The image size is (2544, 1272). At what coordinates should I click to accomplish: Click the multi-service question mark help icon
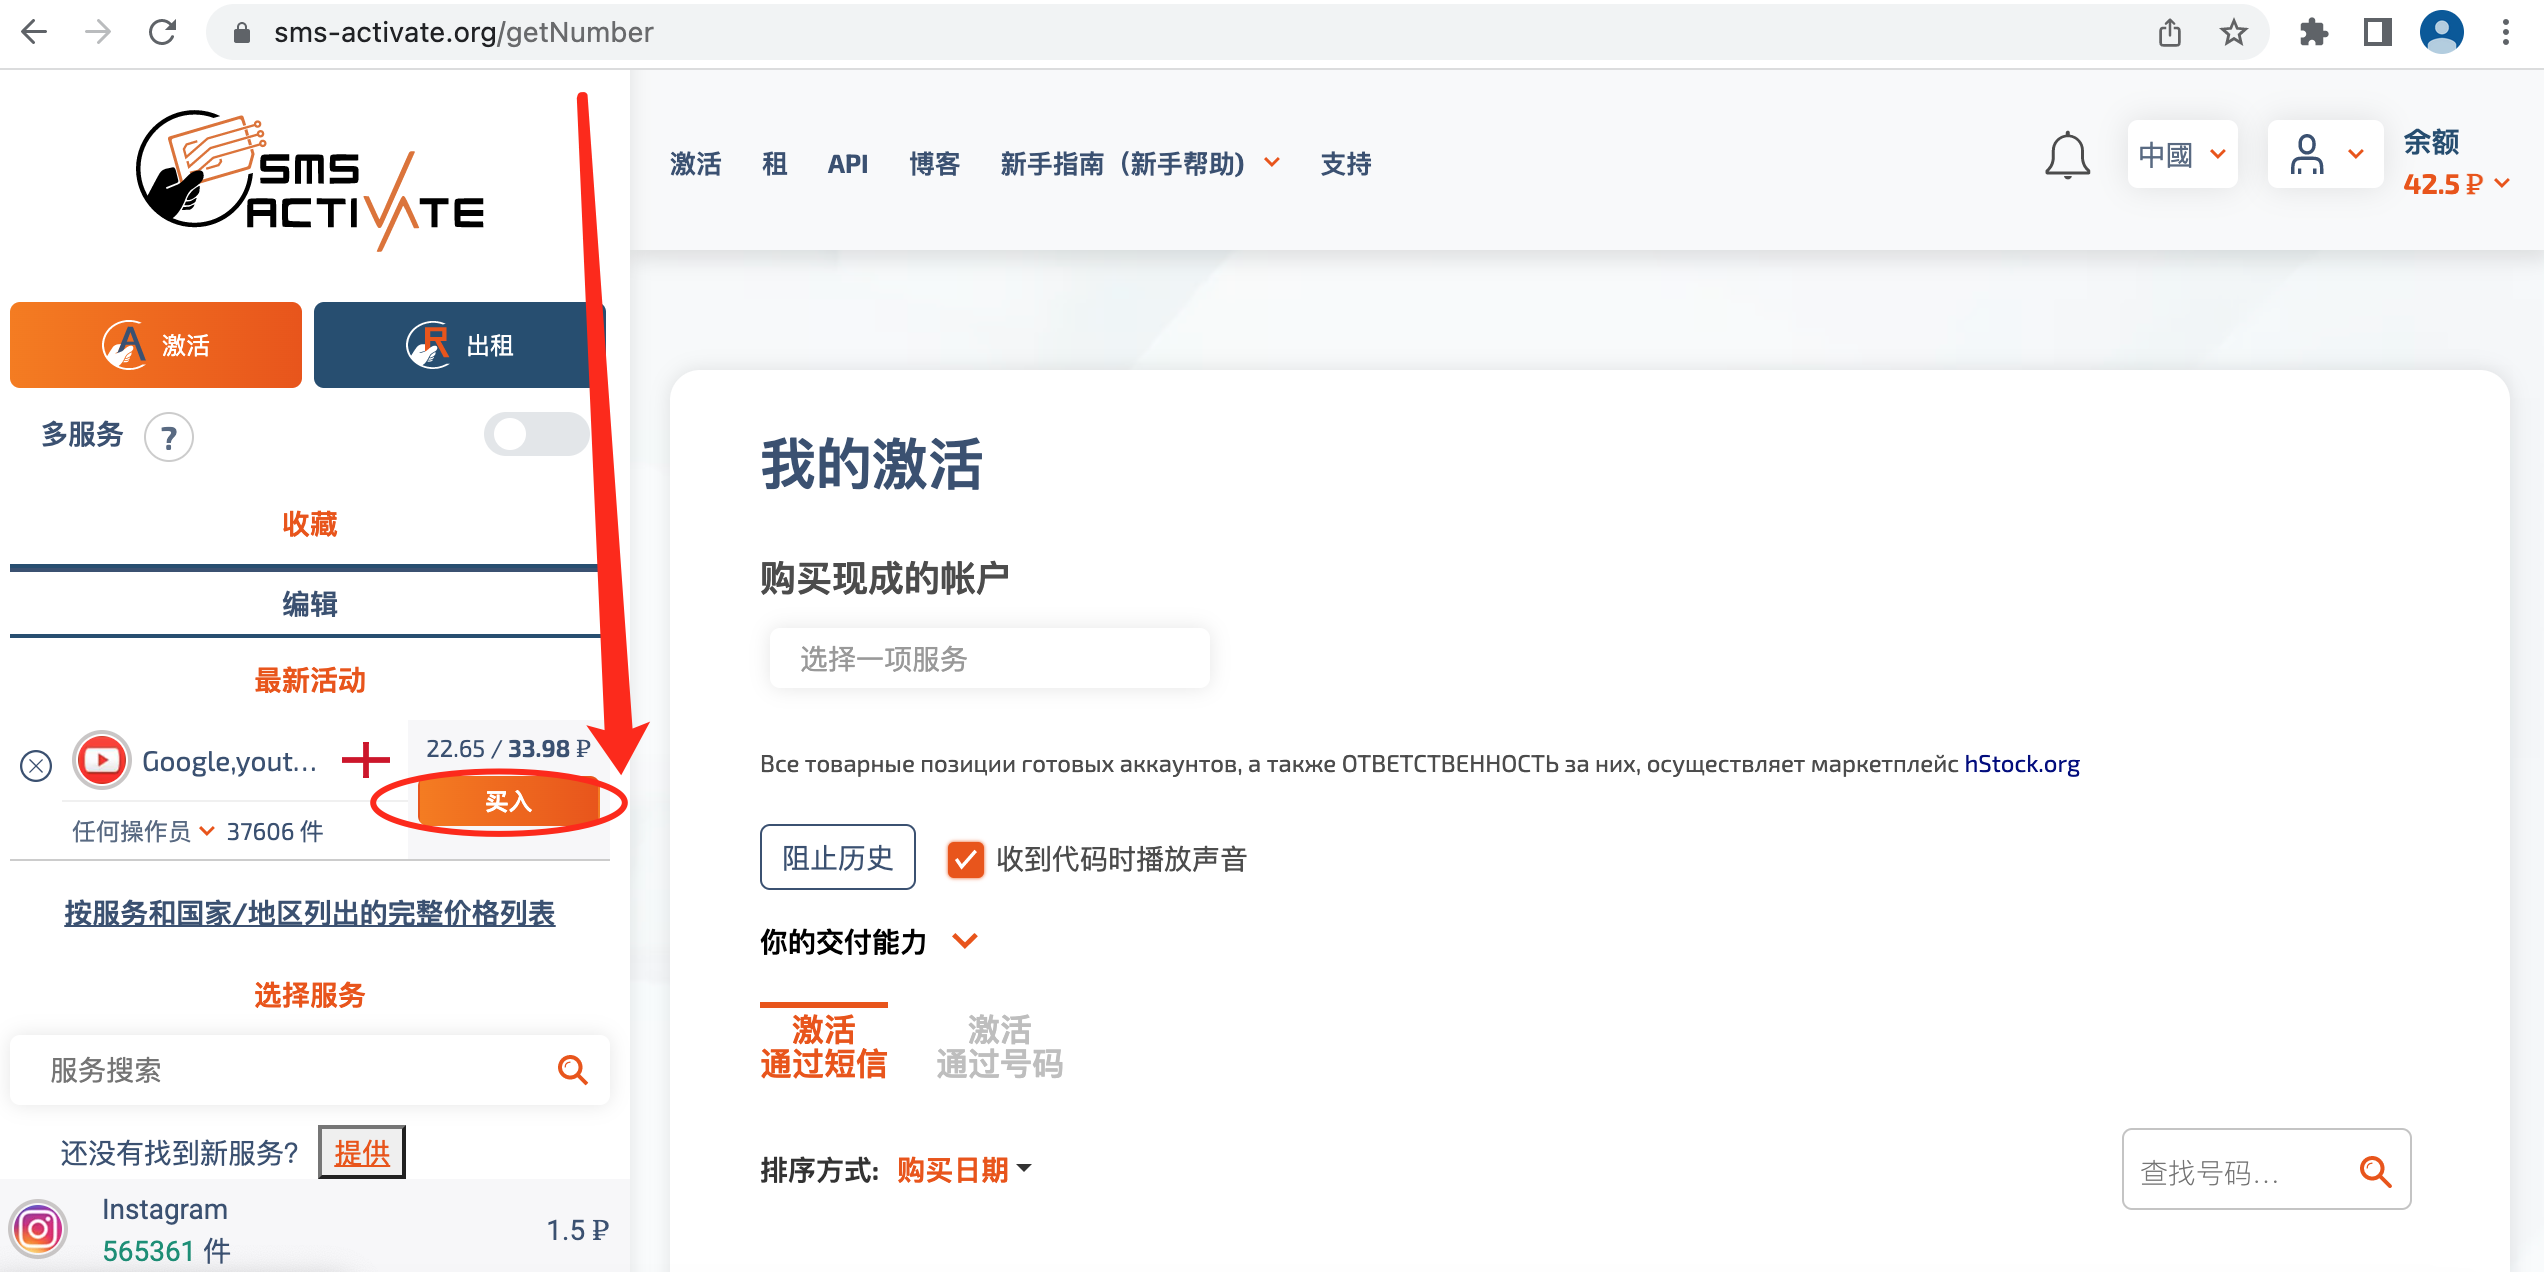(x=169, y=437)
